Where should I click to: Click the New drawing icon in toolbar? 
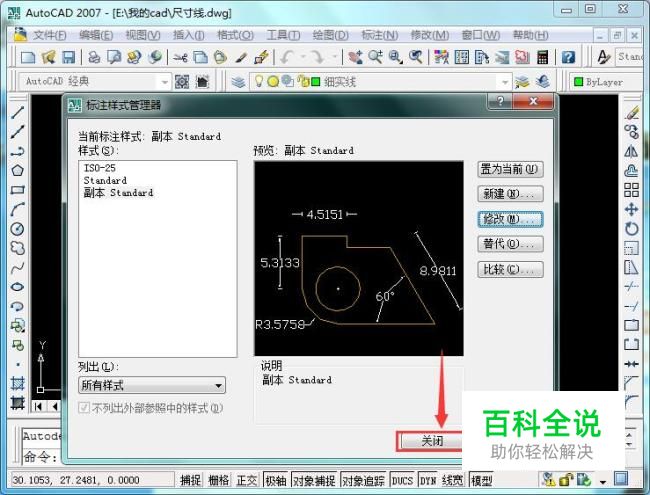(28, 57)
